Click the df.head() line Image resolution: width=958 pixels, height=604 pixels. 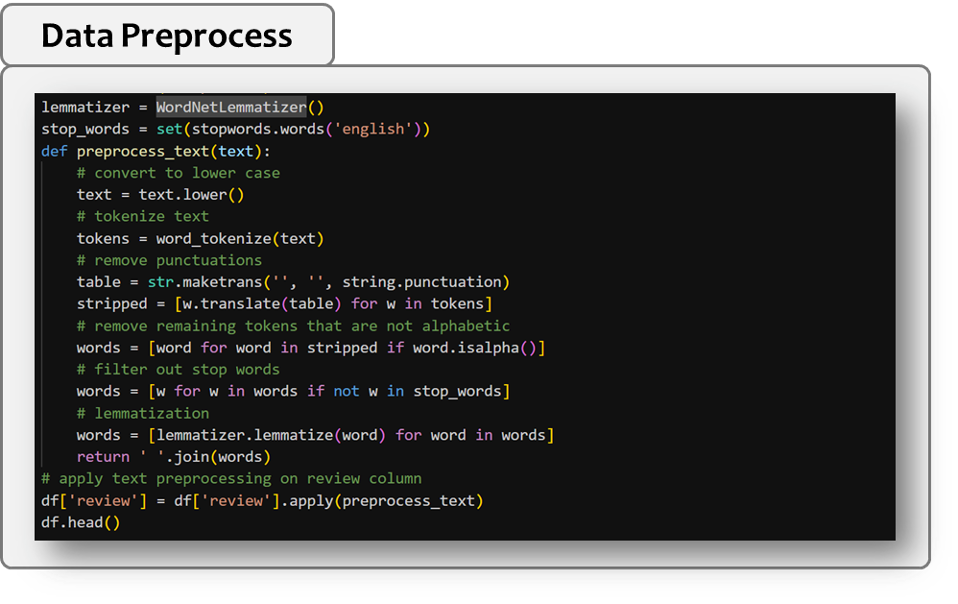point(81,523)
